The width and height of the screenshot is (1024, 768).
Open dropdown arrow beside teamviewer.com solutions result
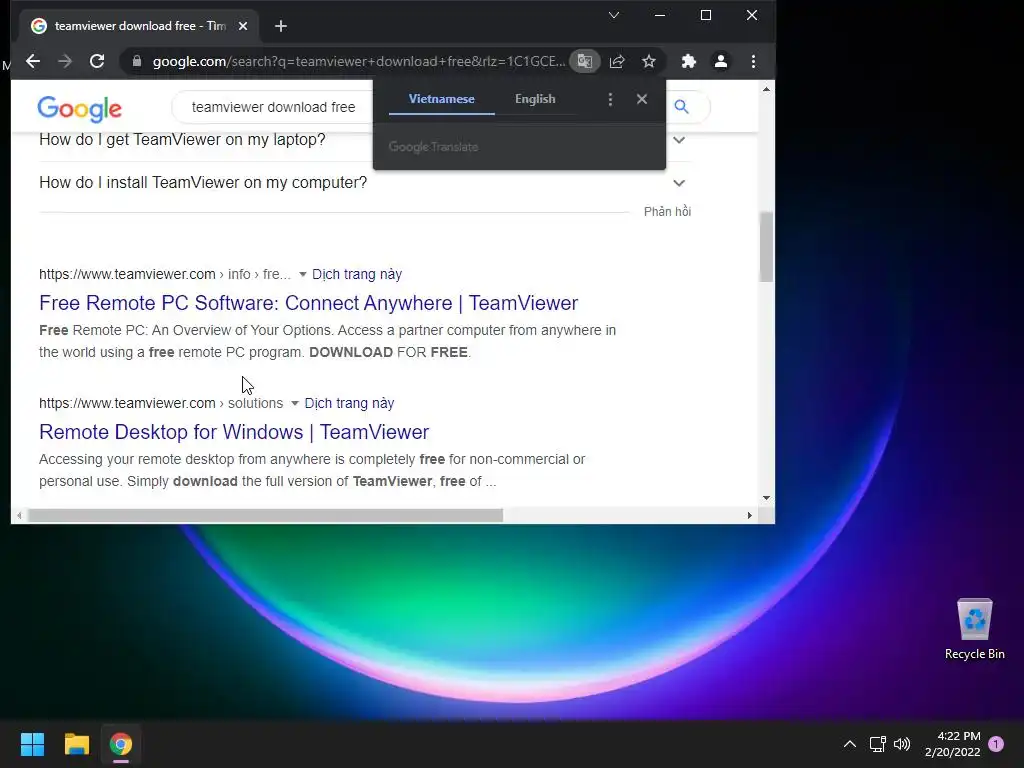(x=295, y=404)
